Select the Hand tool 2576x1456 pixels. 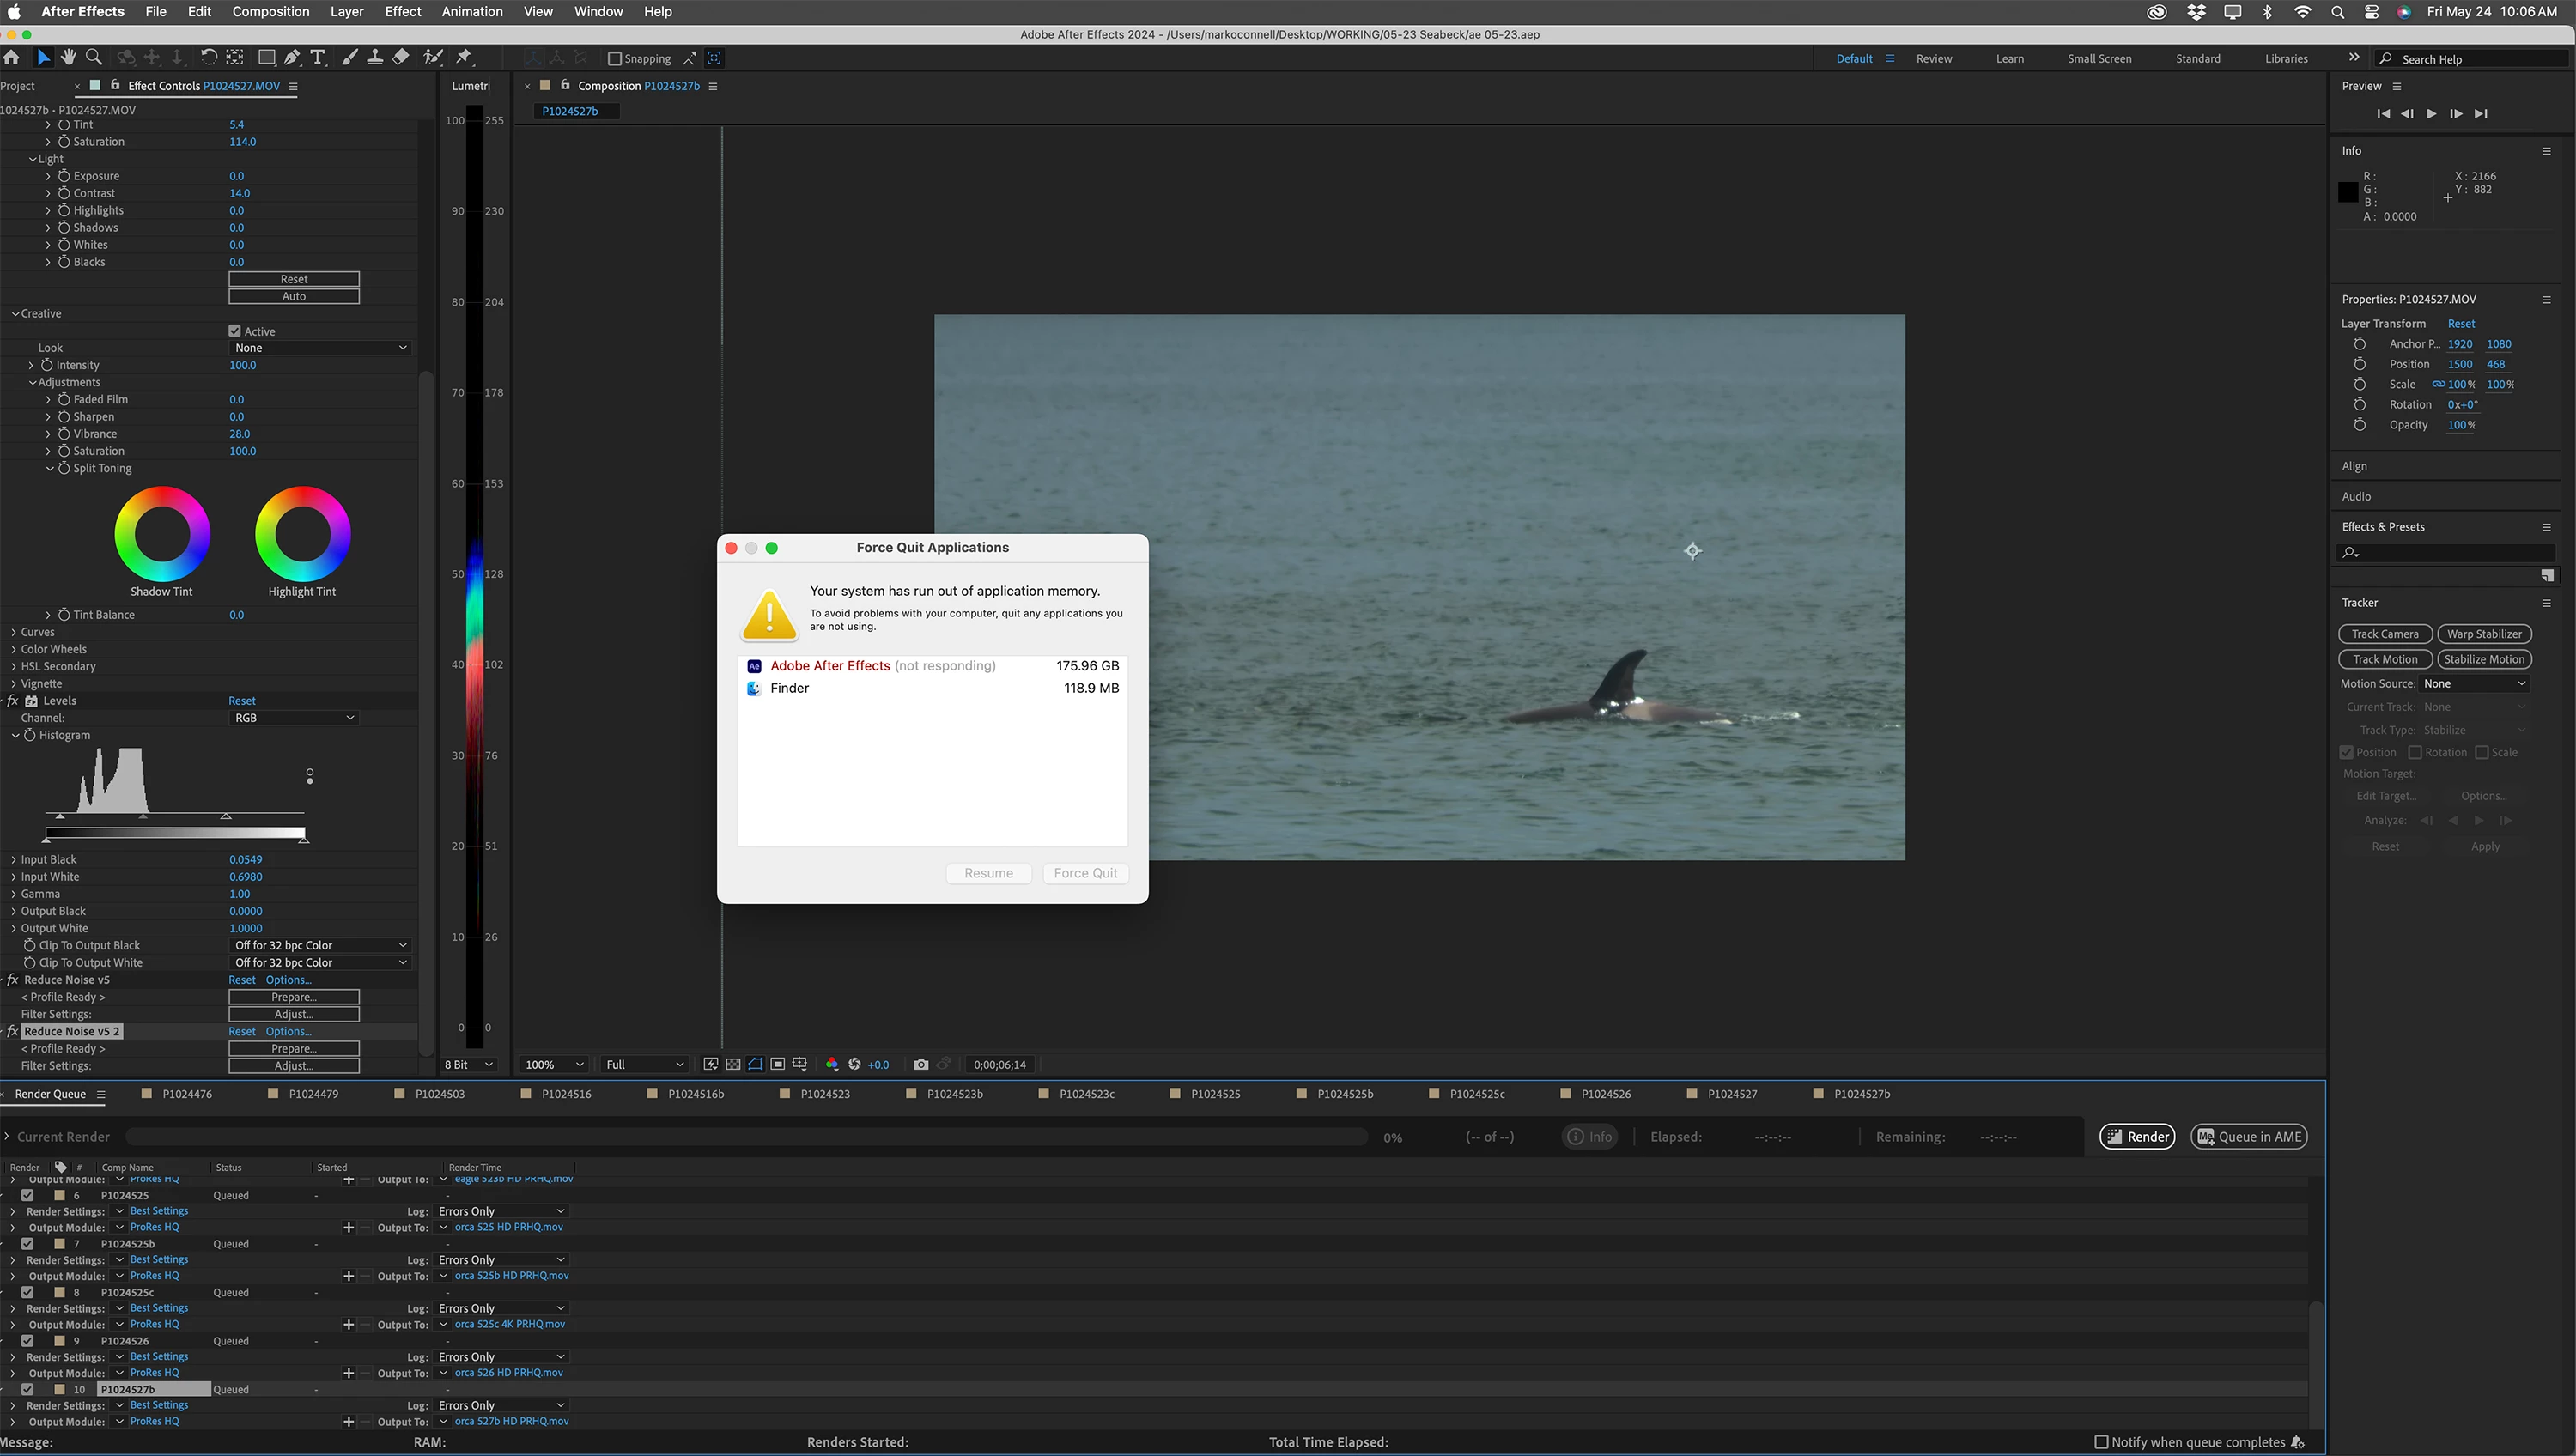pyautogui.click(x=68, y=57)
